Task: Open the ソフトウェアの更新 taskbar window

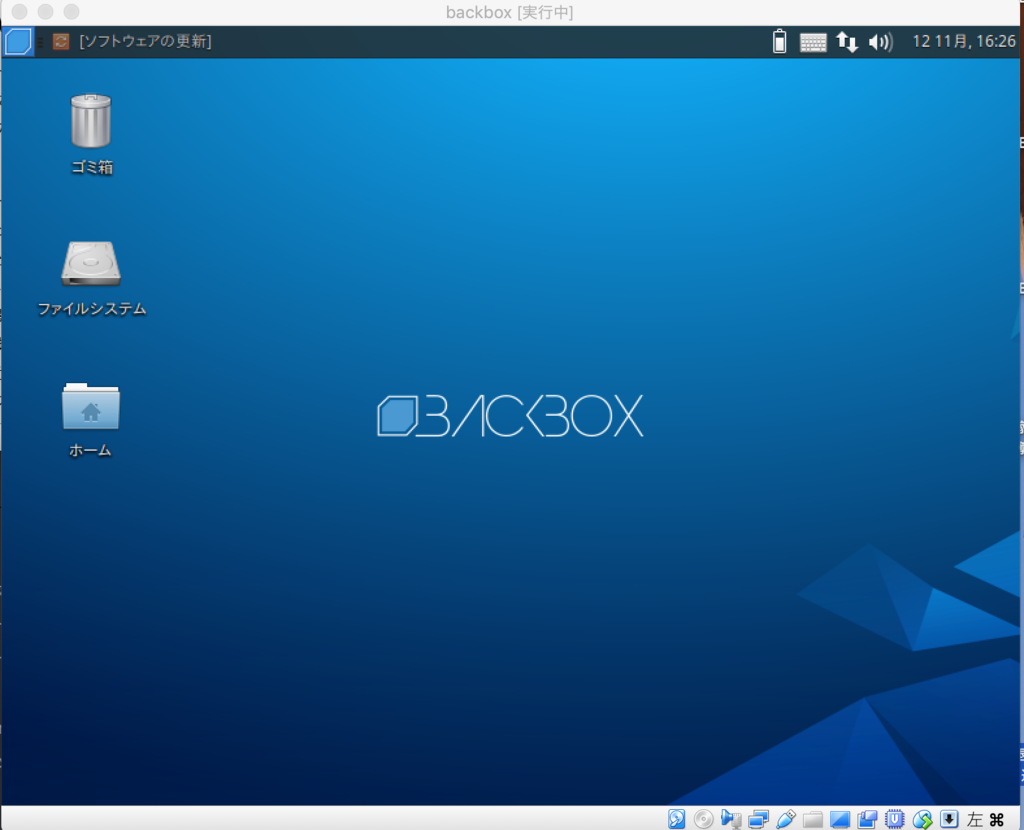Action: pos(133,42)
